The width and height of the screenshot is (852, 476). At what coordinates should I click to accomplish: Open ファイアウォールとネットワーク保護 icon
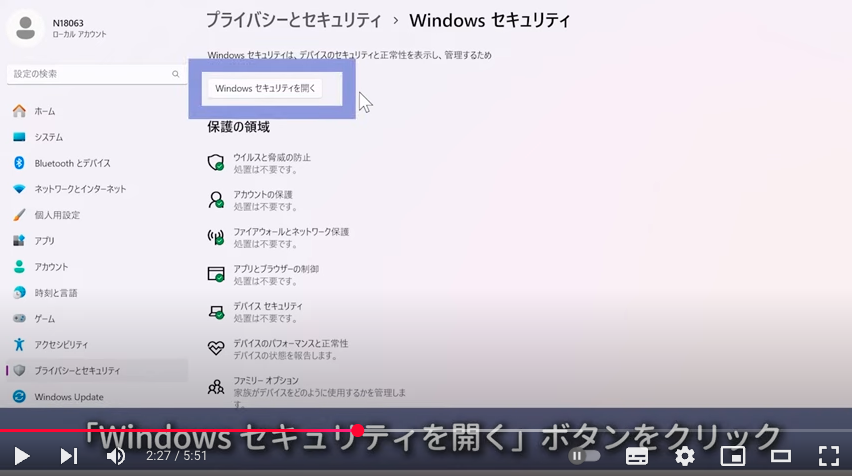tap(216, 237)
